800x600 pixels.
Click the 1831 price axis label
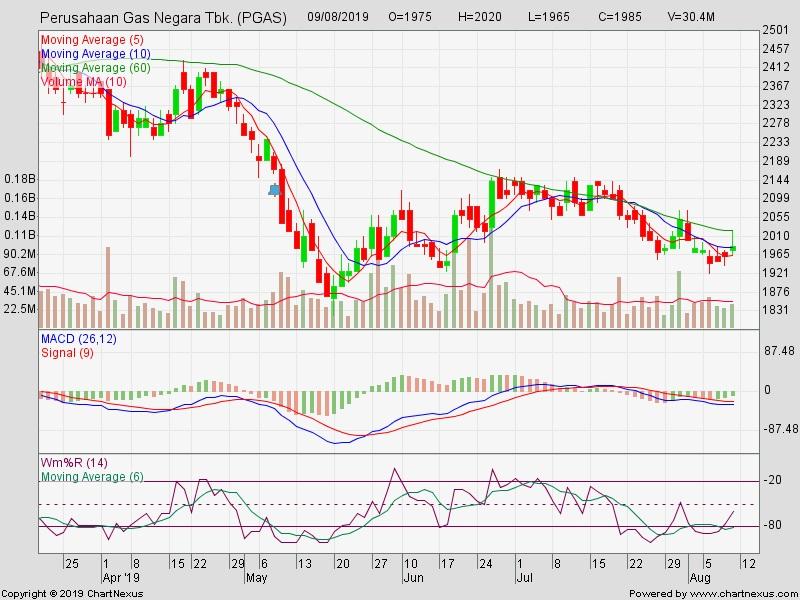click(x=776, y=310)
